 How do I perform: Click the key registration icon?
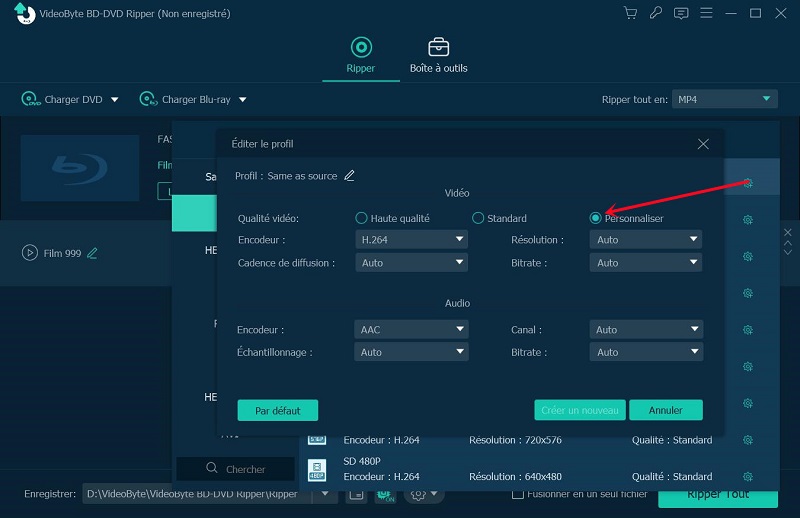point(656,13)
